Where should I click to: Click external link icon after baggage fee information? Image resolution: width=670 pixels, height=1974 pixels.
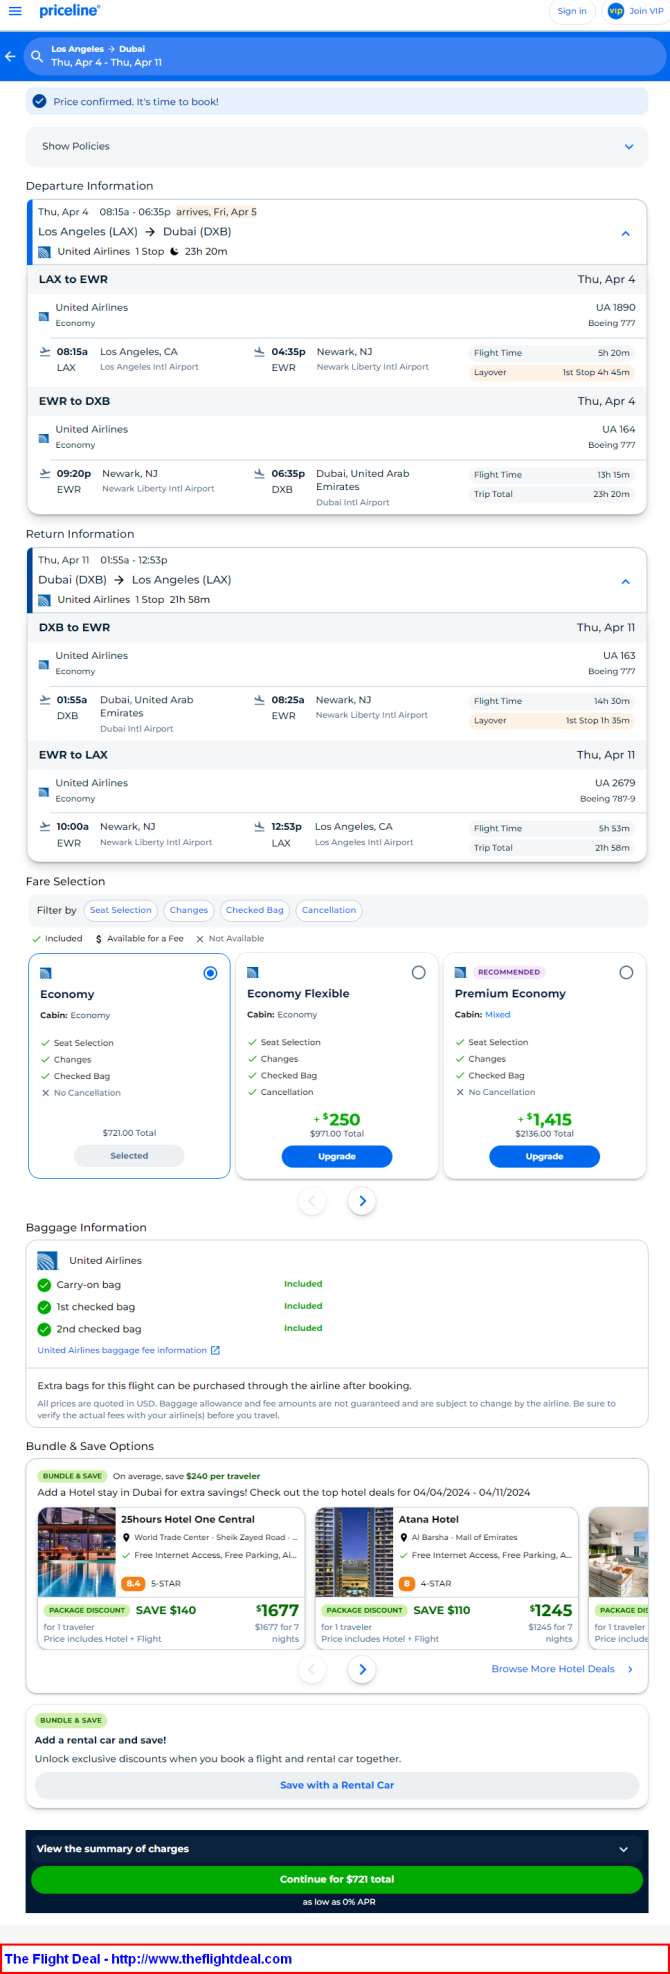(x=215, y=1350)
